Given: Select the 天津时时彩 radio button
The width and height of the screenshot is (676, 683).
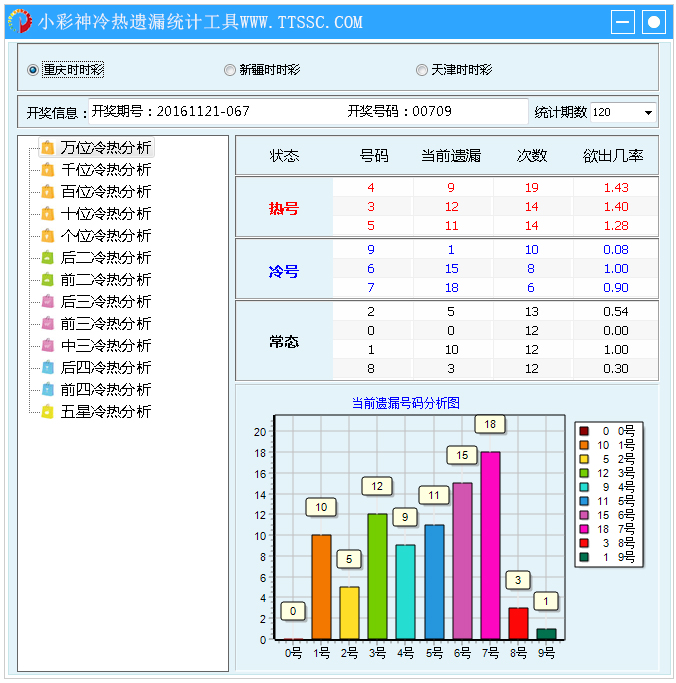Looking at the screenshot, I should click(422, 70).
